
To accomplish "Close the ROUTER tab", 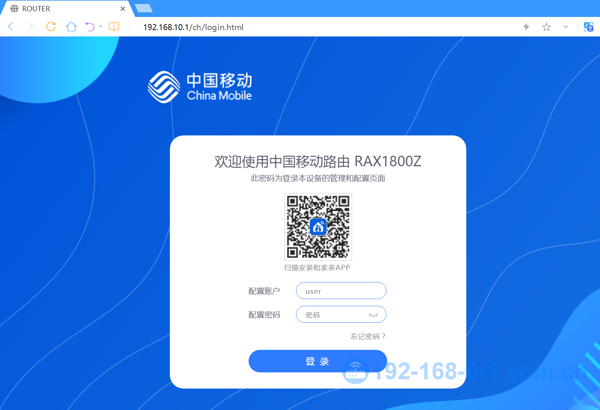I will tap(123, 8).
